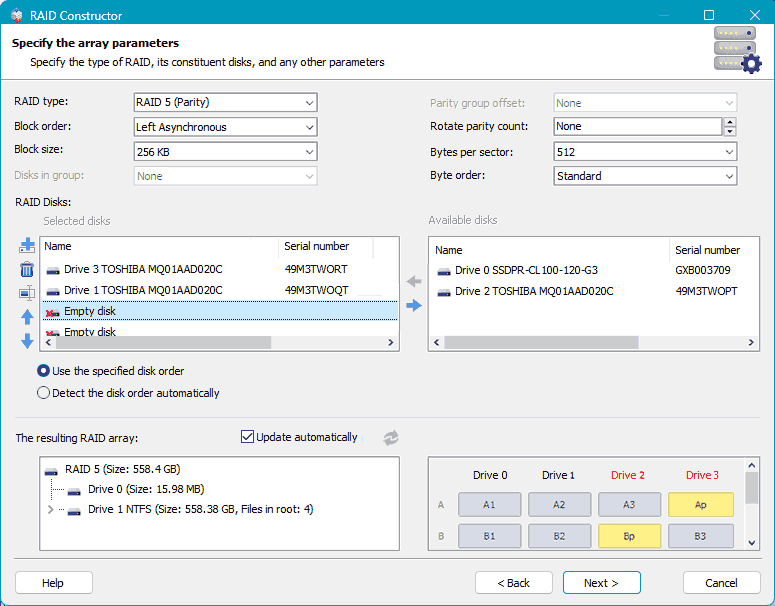The width and height of the screenshot is (775, 606).
Task: Click the B3 block in layout
Action: coord(701,536)
